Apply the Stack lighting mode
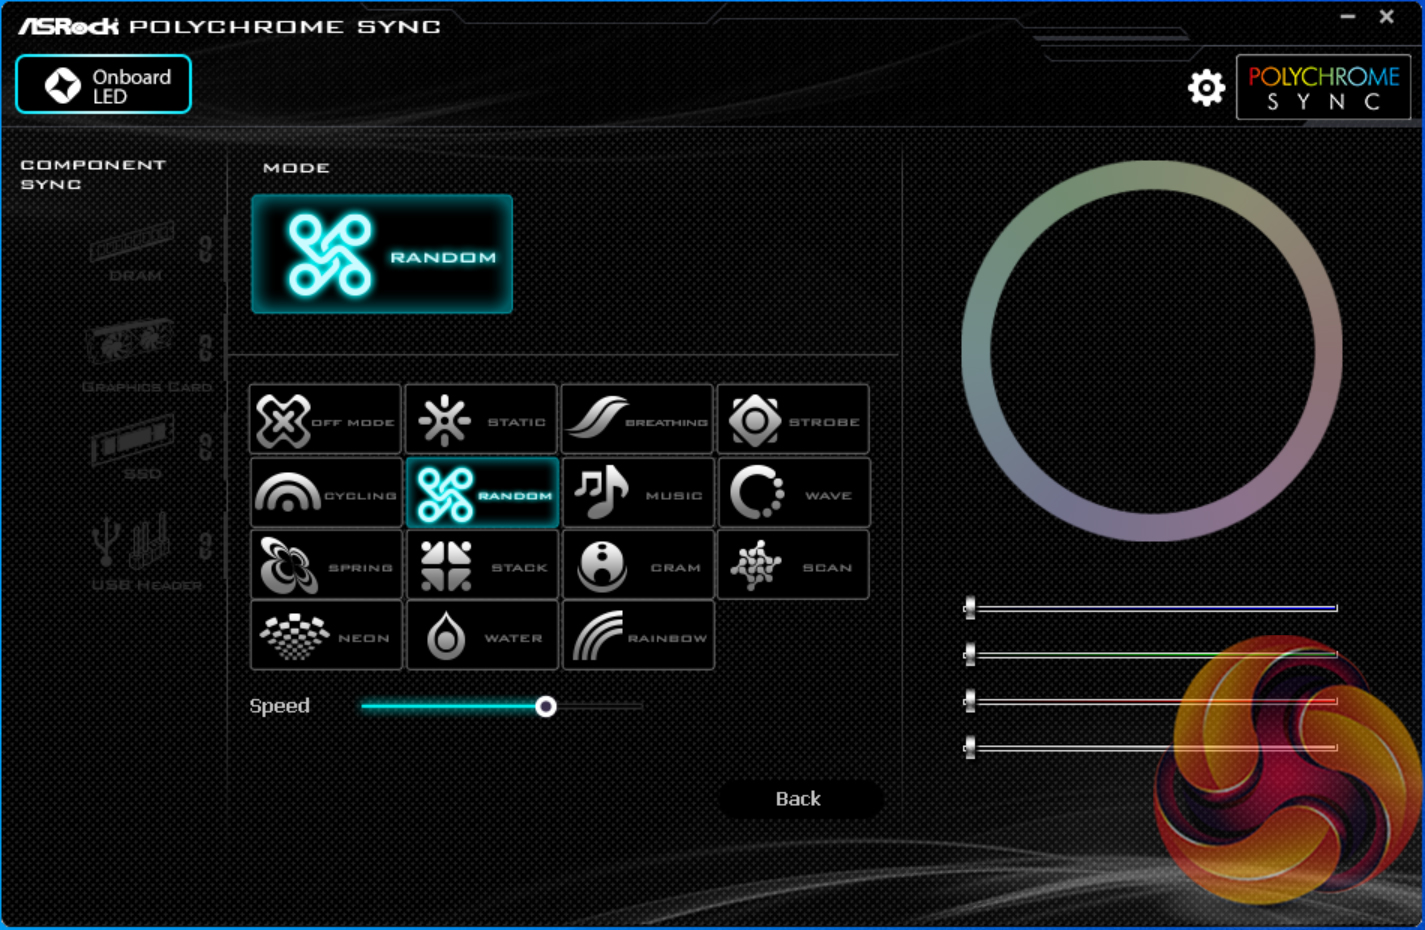The image size is (1425, 930). (482, 565)
